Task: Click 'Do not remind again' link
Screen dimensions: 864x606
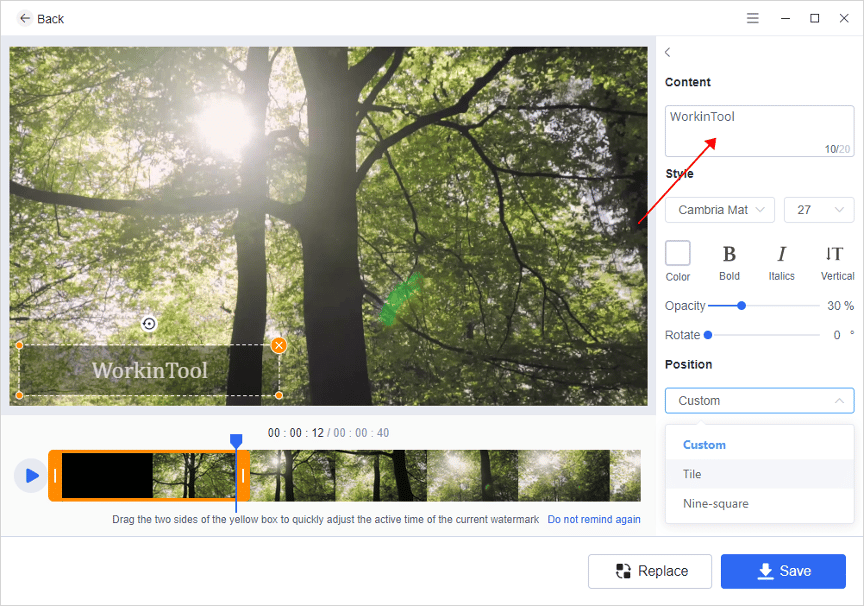Action: pos(593,519)
